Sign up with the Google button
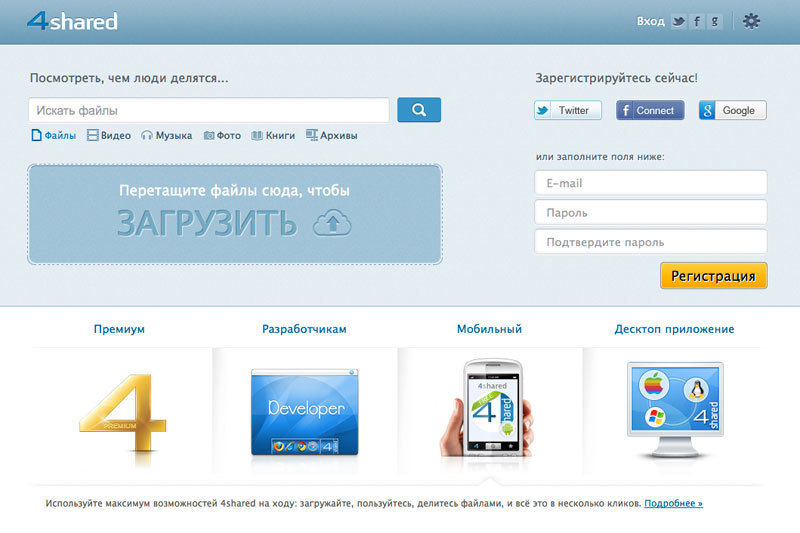Screen dimensions: 800x533 [x=733, y=110]
